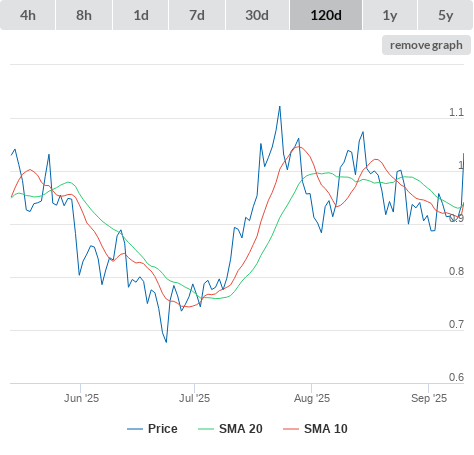Open the 1d time range tab
The width and height of the screenshot is (474, 455).
coord(141,15)
